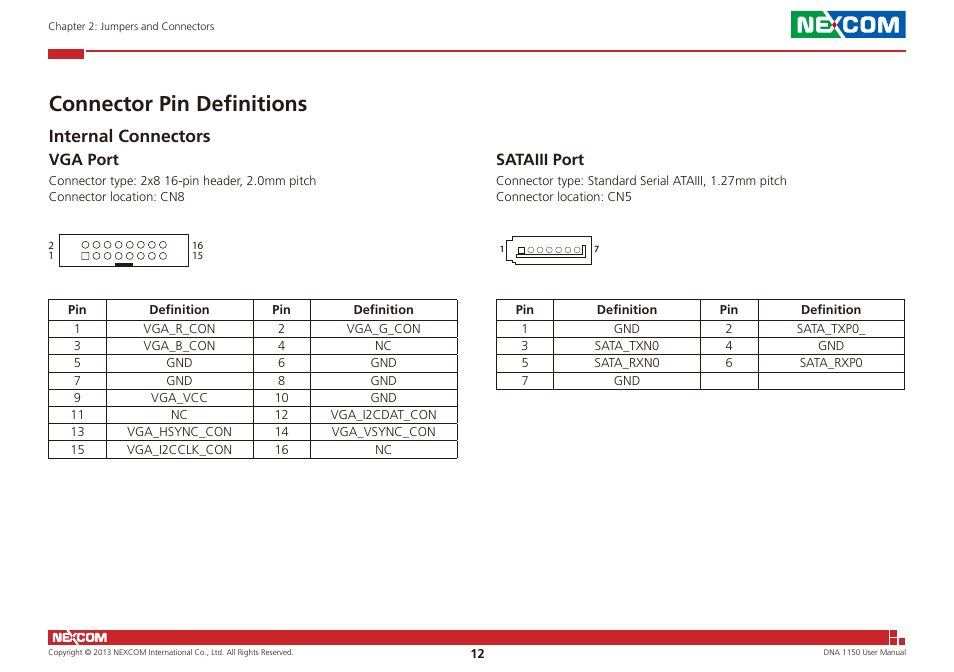Click the VGA_I2CCLK_CON entry in the VGA table
The height and width of the screenshot is (672, 954).
(x=179, y=449)
